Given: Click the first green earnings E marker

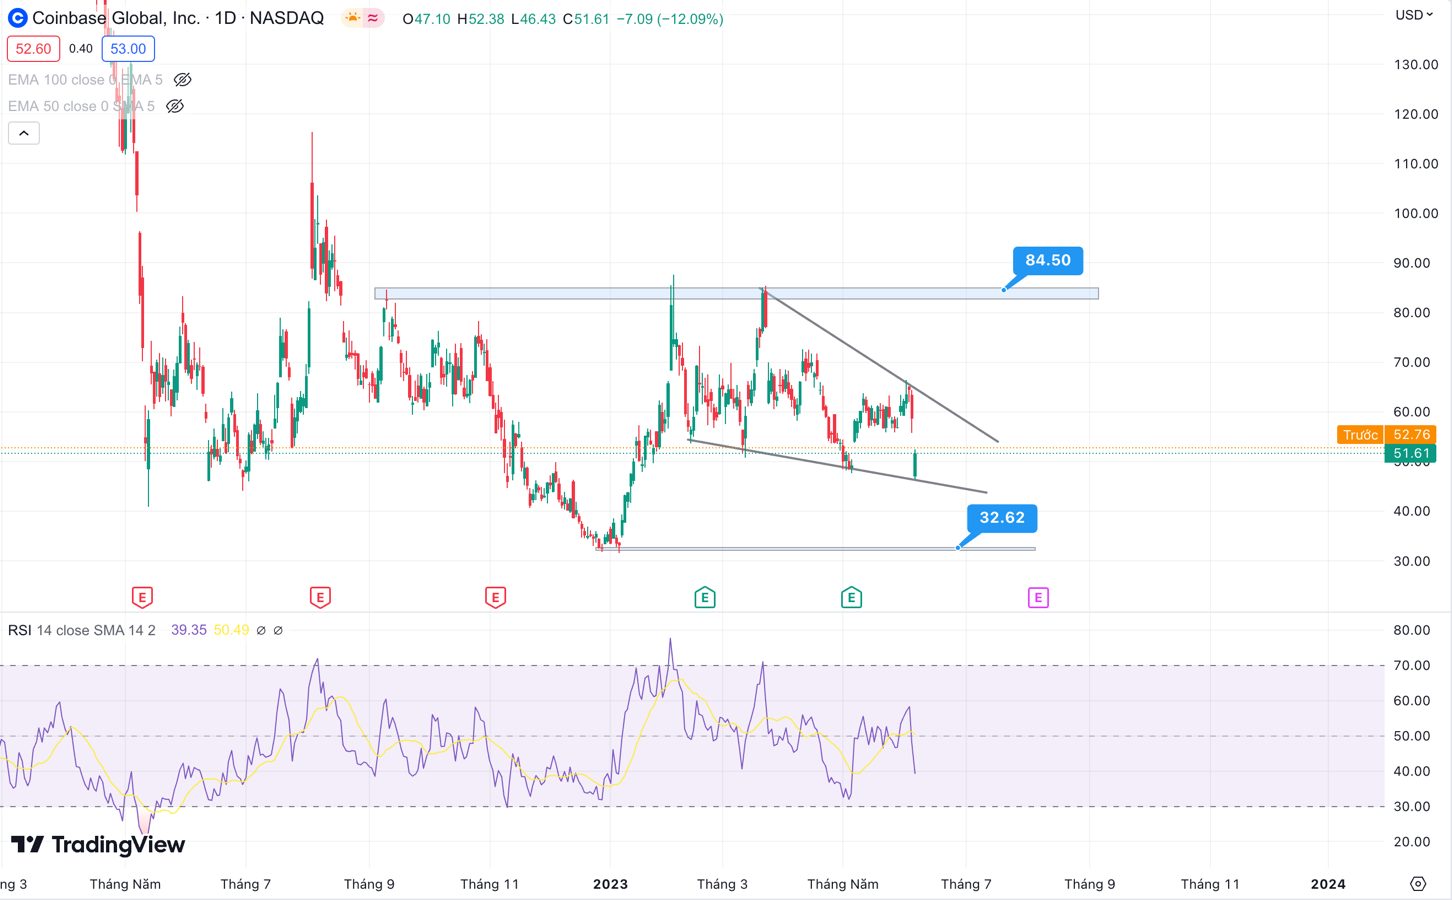Looking at the screenshot, I should [x=705, y=598].
